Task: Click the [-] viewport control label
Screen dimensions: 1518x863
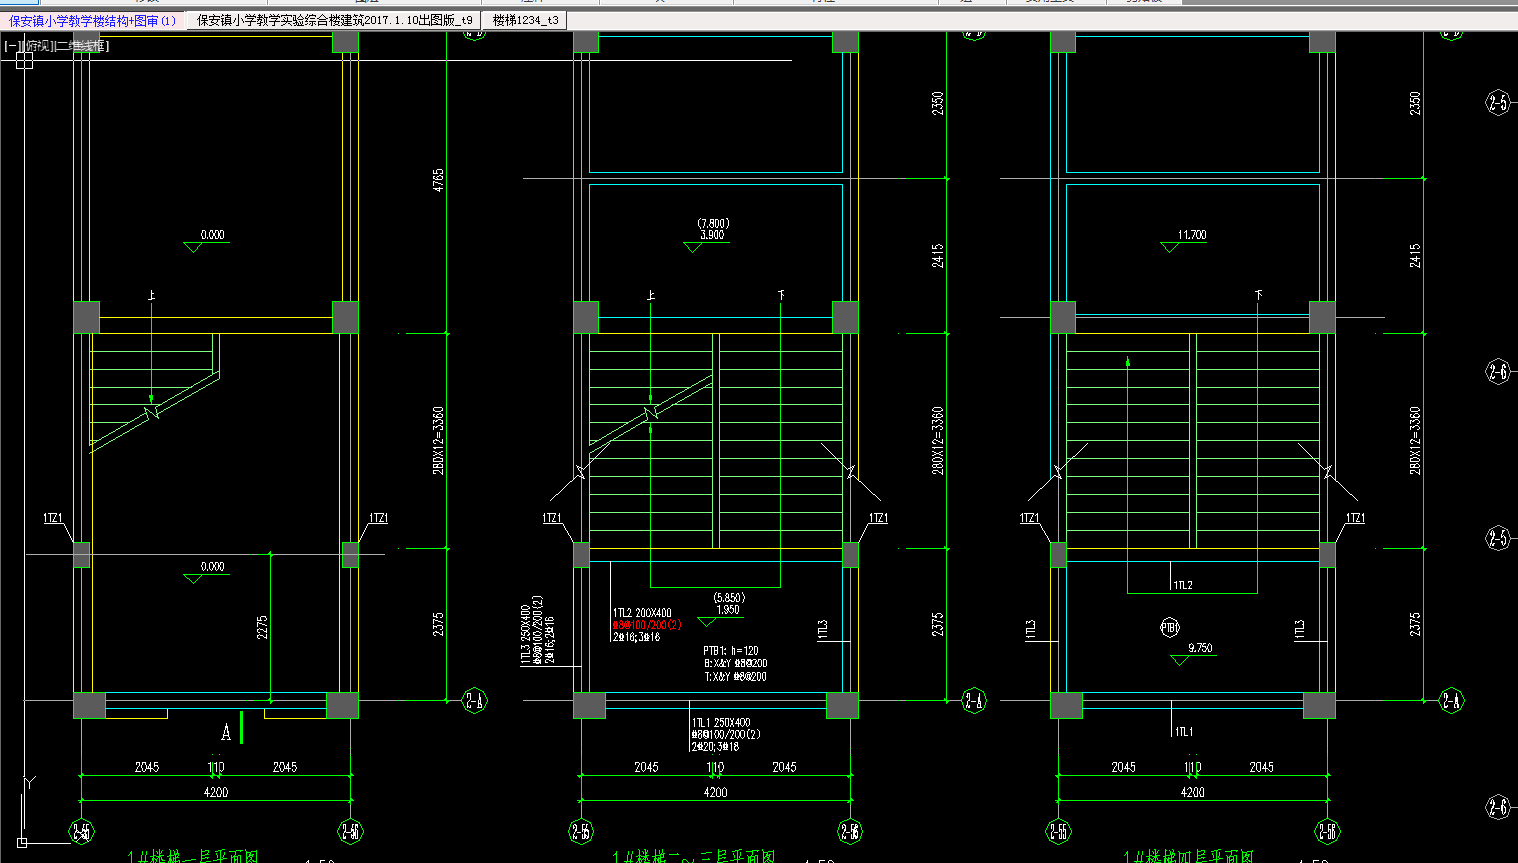Action: 11,46
